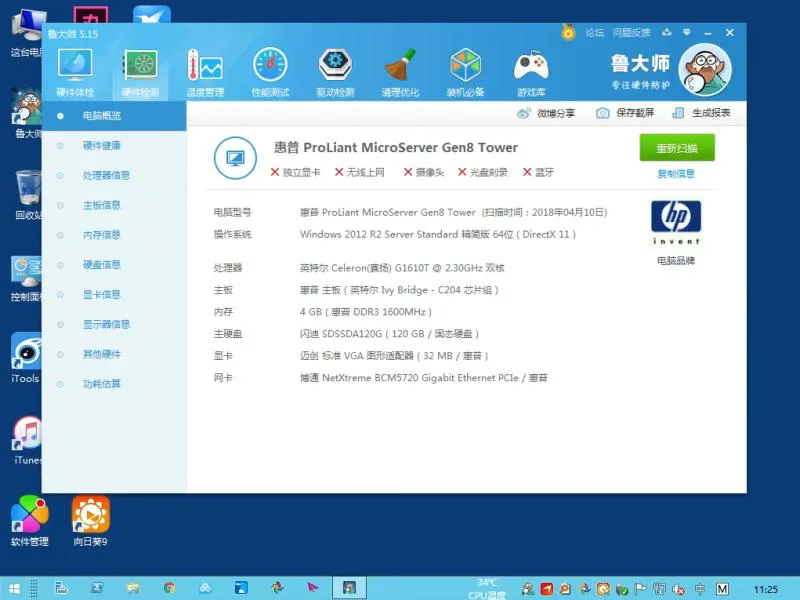Open Chrome from the taskbar
800x600 pixels.
pos(169,588)
